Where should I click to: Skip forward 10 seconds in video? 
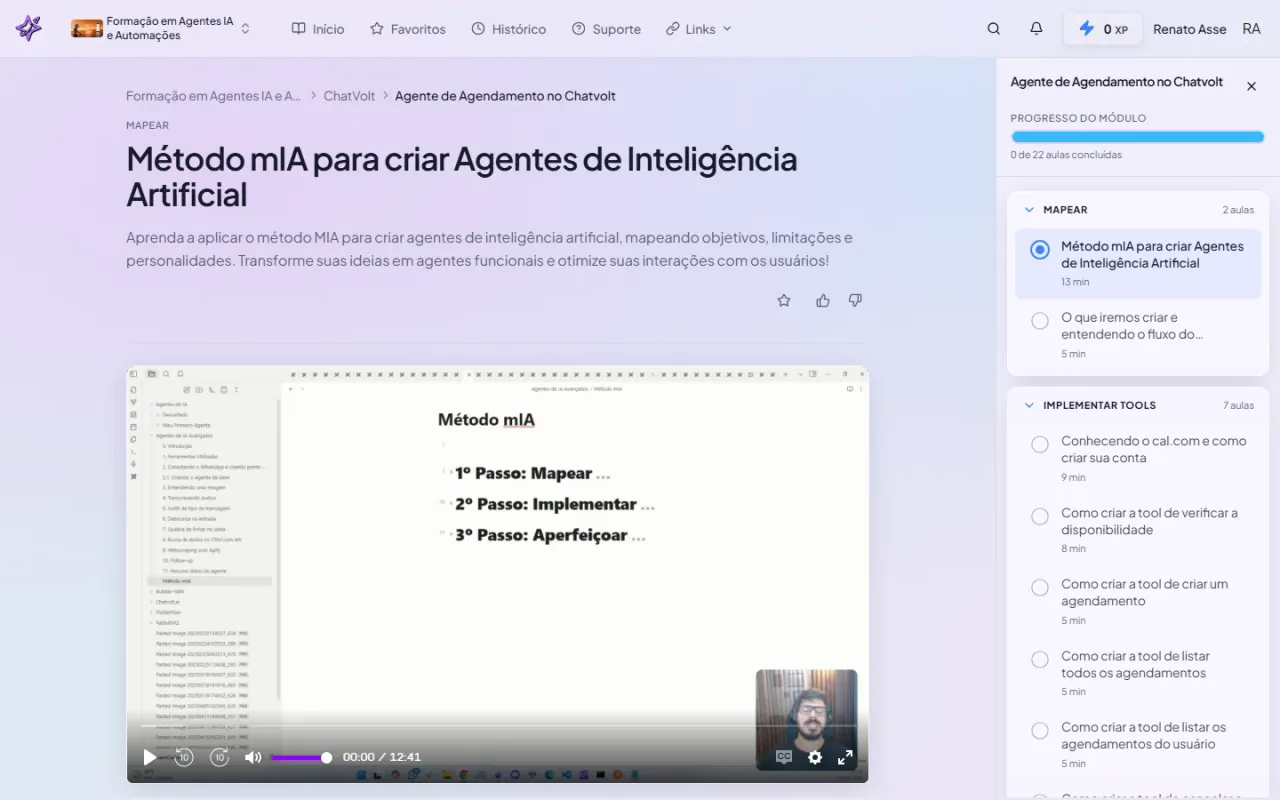click(x=220, y=757)
